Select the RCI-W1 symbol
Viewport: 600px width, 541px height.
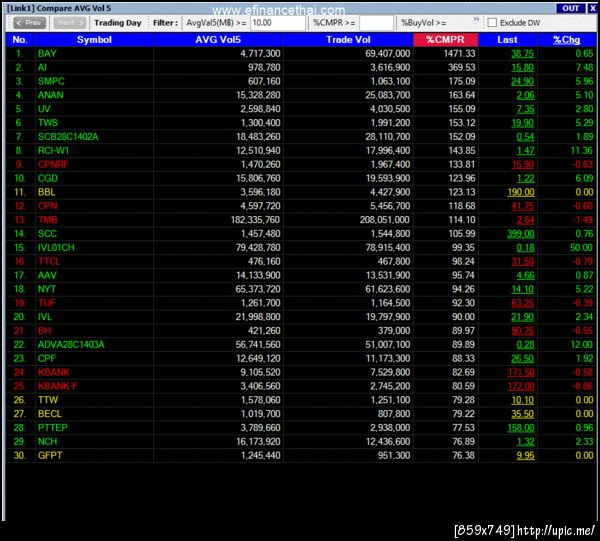tap(53, 150)
